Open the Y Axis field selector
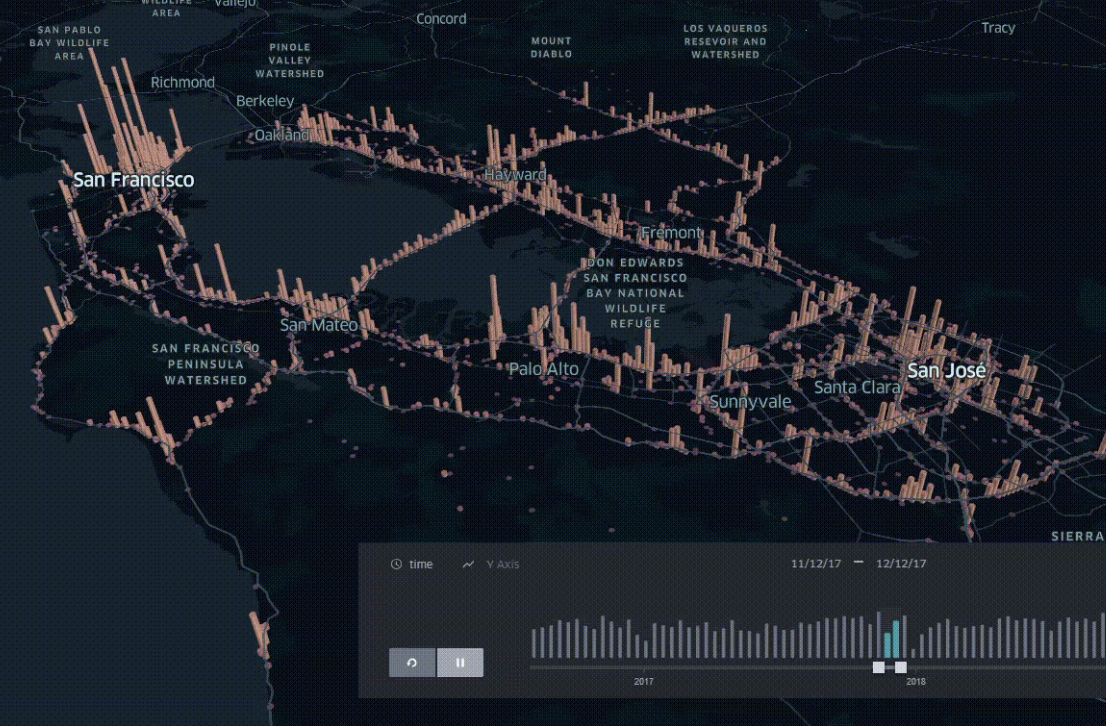 (502, 564)
